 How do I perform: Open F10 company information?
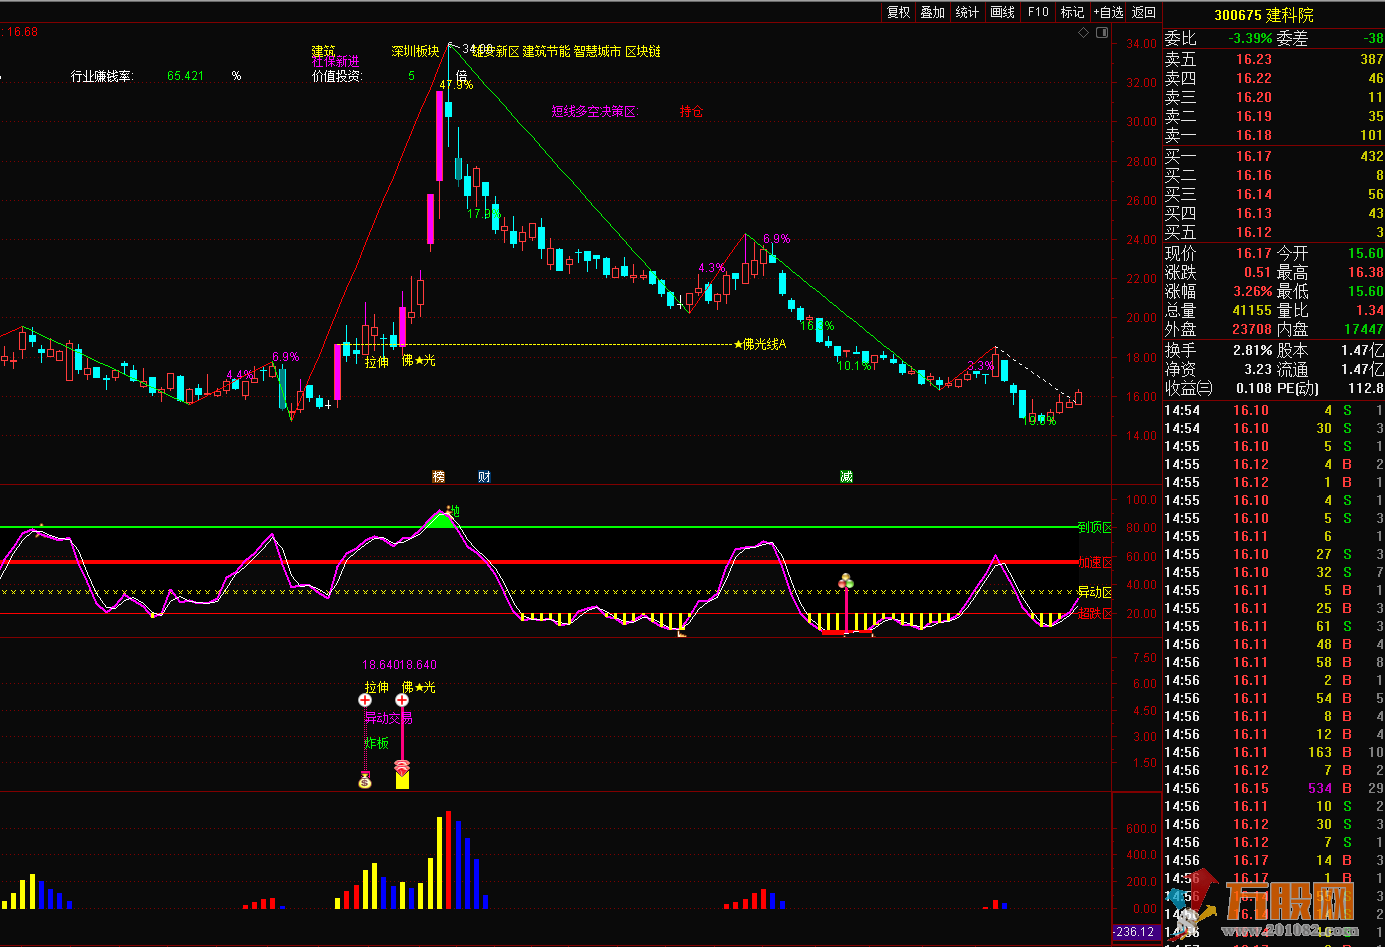(1038, 12)
